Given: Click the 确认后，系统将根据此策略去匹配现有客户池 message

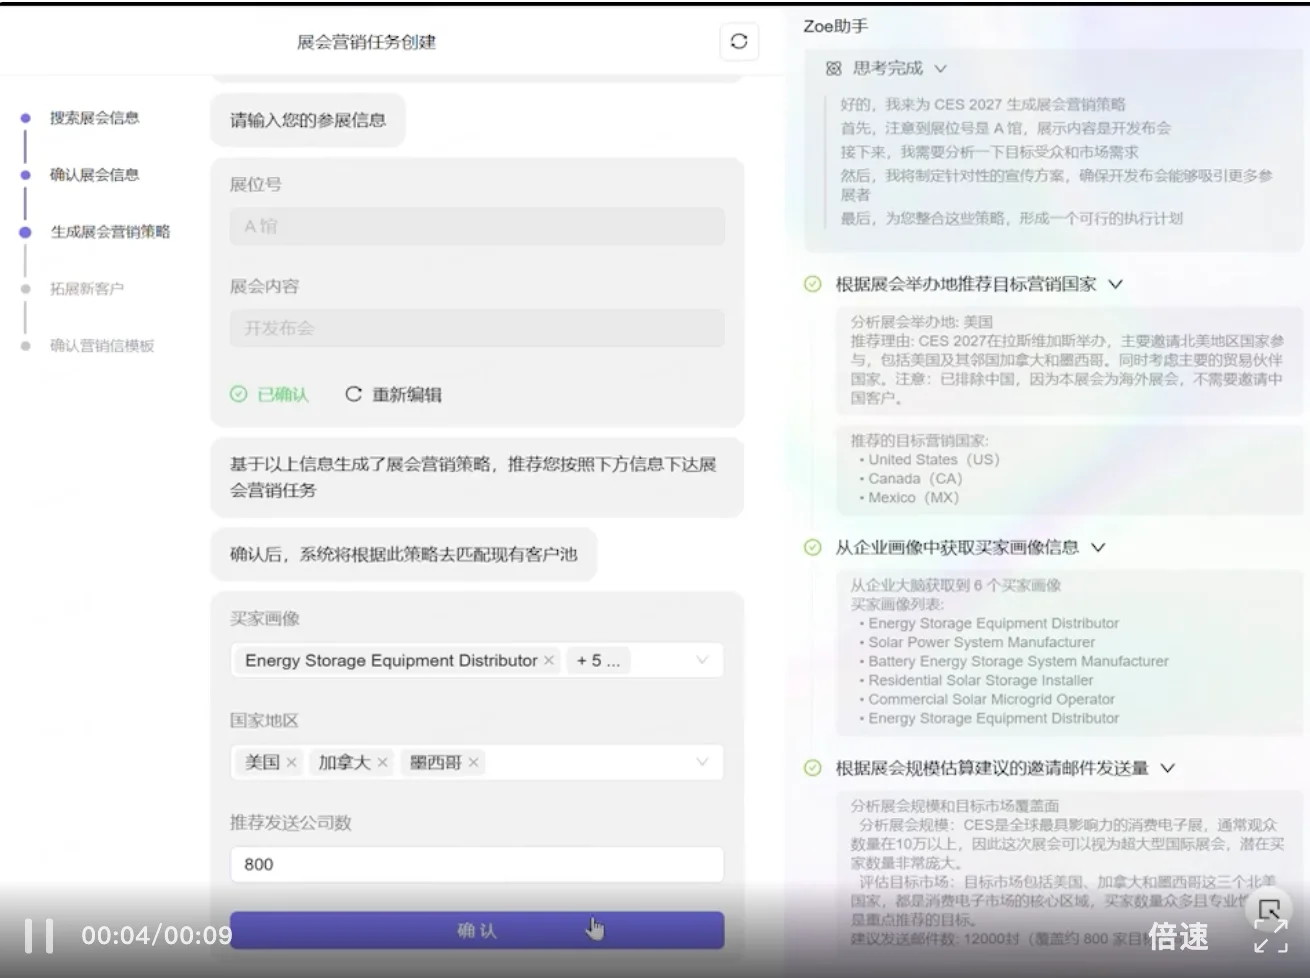Looking at the screenshot, I should 403,554.
